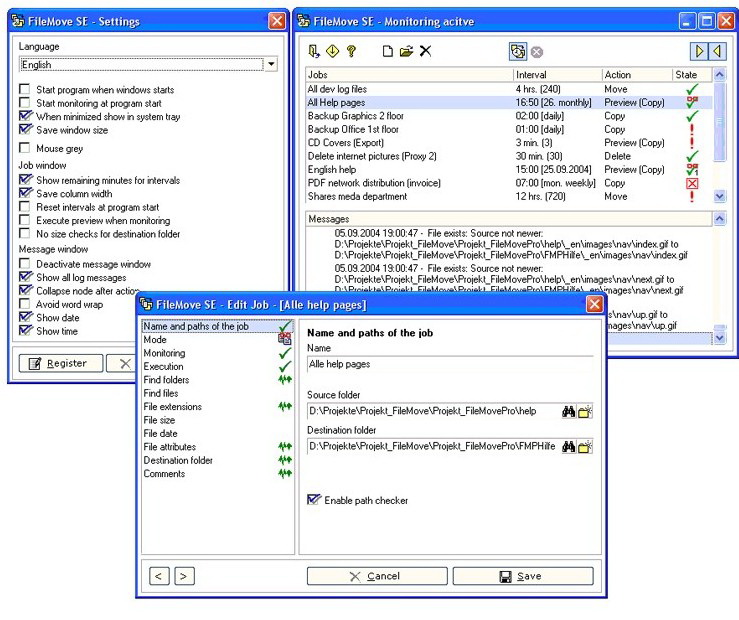This screenshot has width=739, height=620.
Task: Click the job Name input field
Action: (x=450, y=364)
